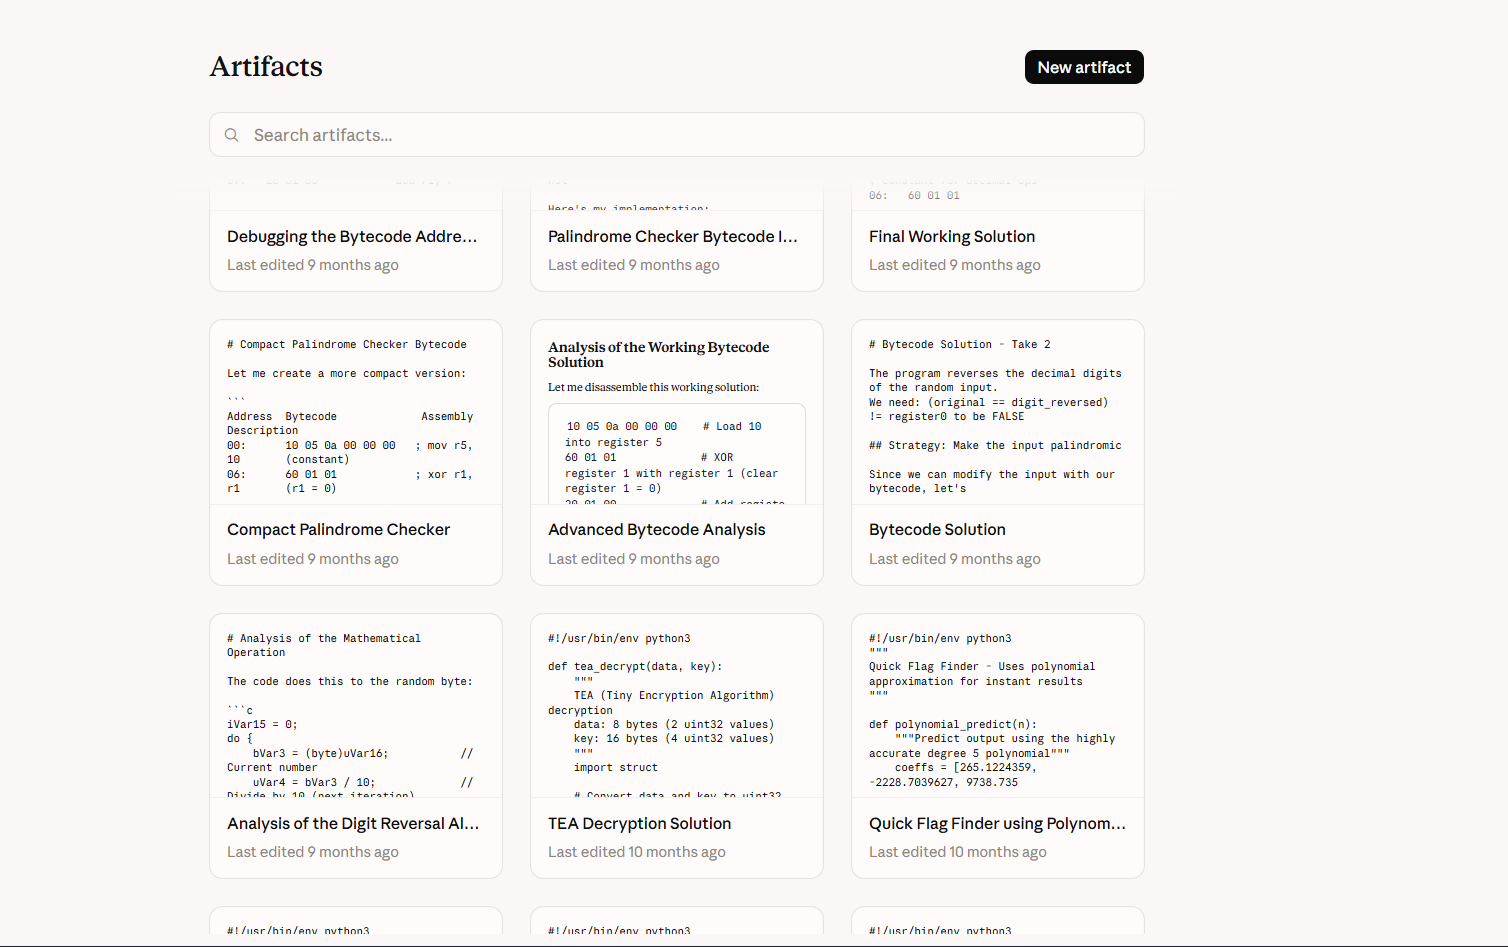Viewport: 1508px width, 947px height.
Task: Click Last edited date under Final Working Solution
Action: coord(955,265)
